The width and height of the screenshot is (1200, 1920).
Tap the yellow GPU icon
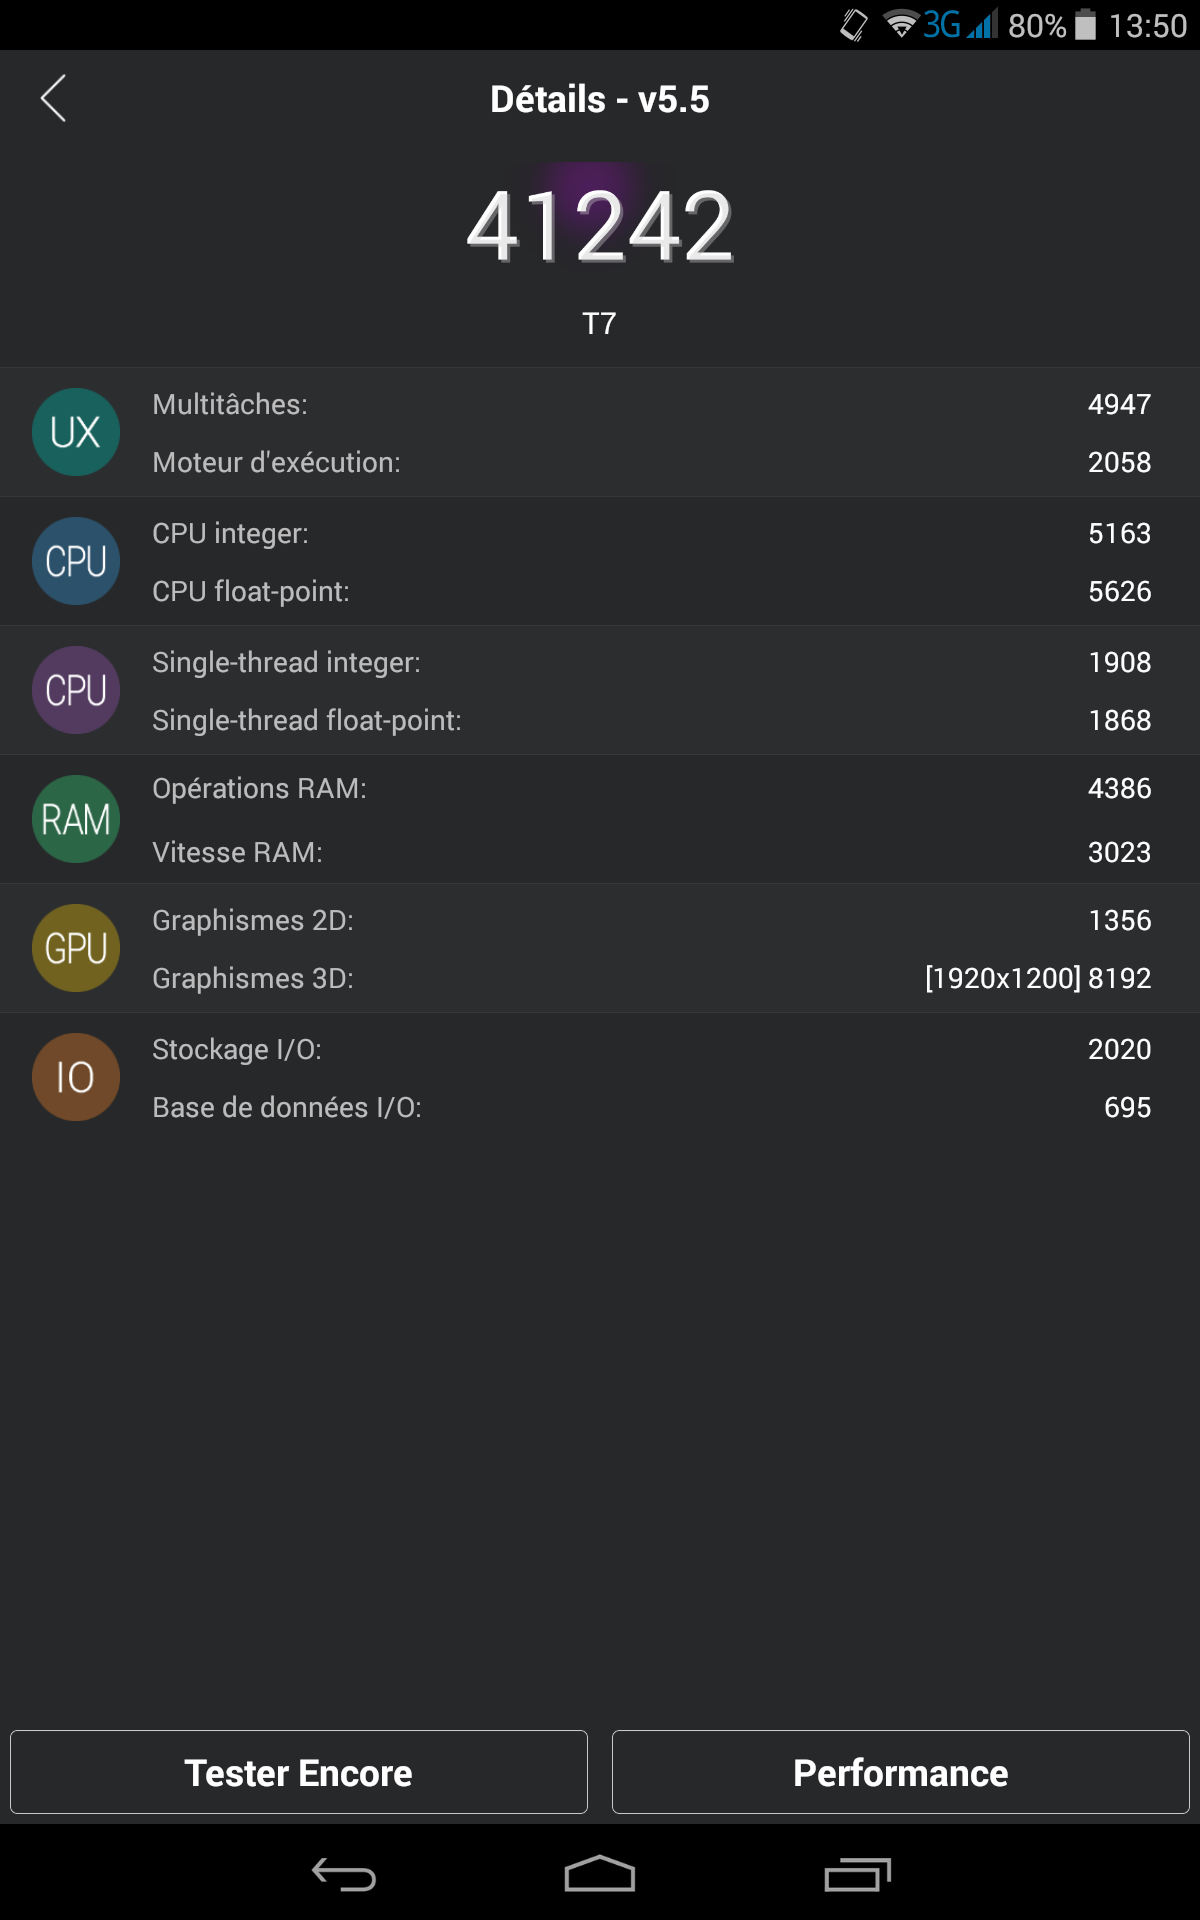pos(76,948)
